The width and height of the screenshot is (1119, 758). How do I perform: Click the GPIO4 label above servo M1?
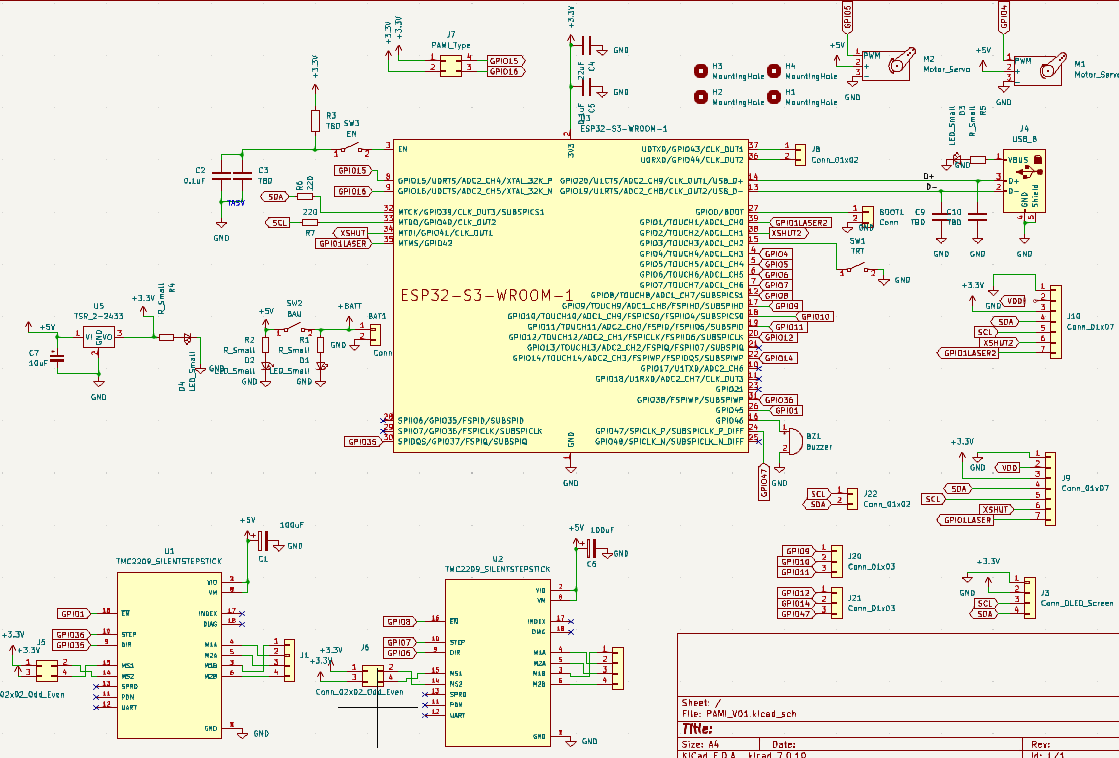1004,16
